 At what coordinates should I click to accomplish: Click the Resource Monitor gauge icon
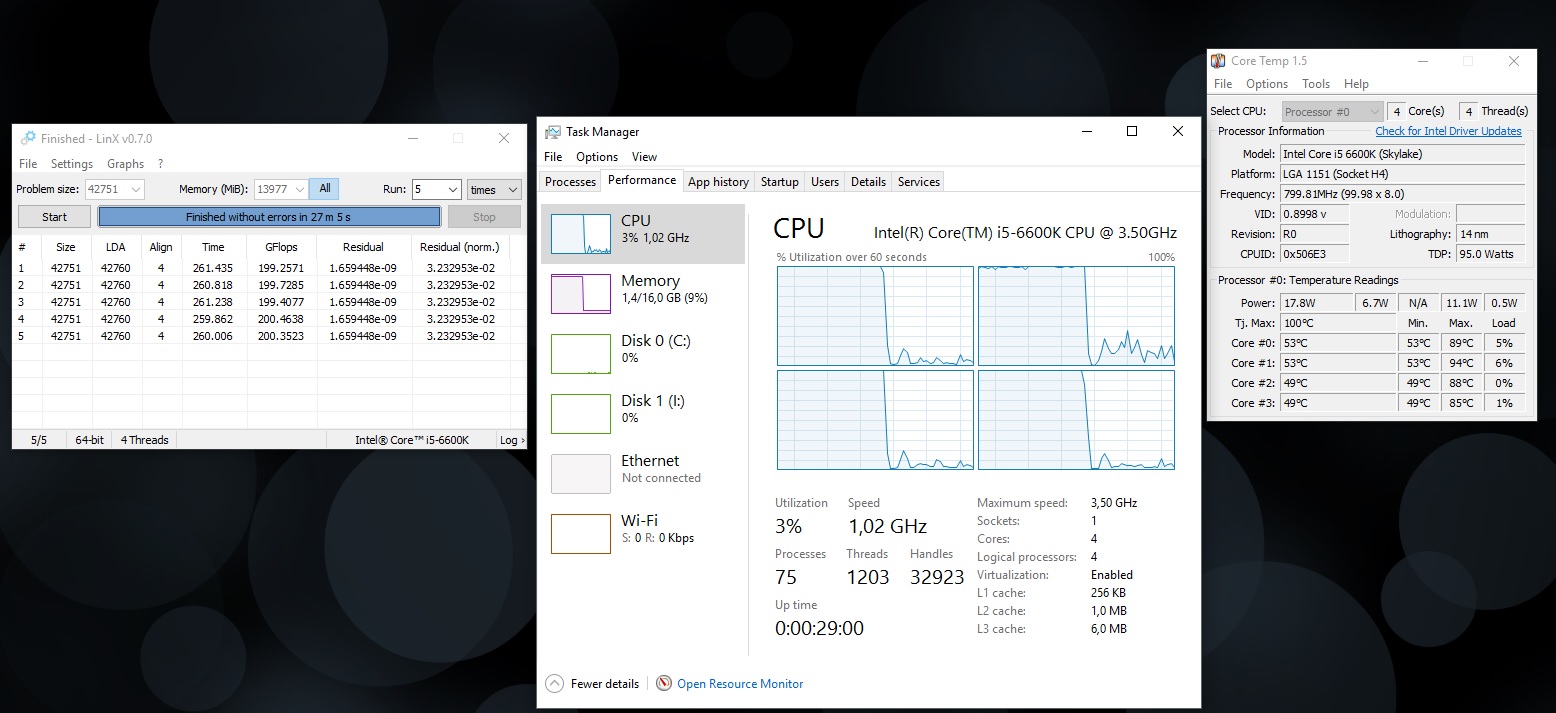pyautogui.click(x=664, y=684)
